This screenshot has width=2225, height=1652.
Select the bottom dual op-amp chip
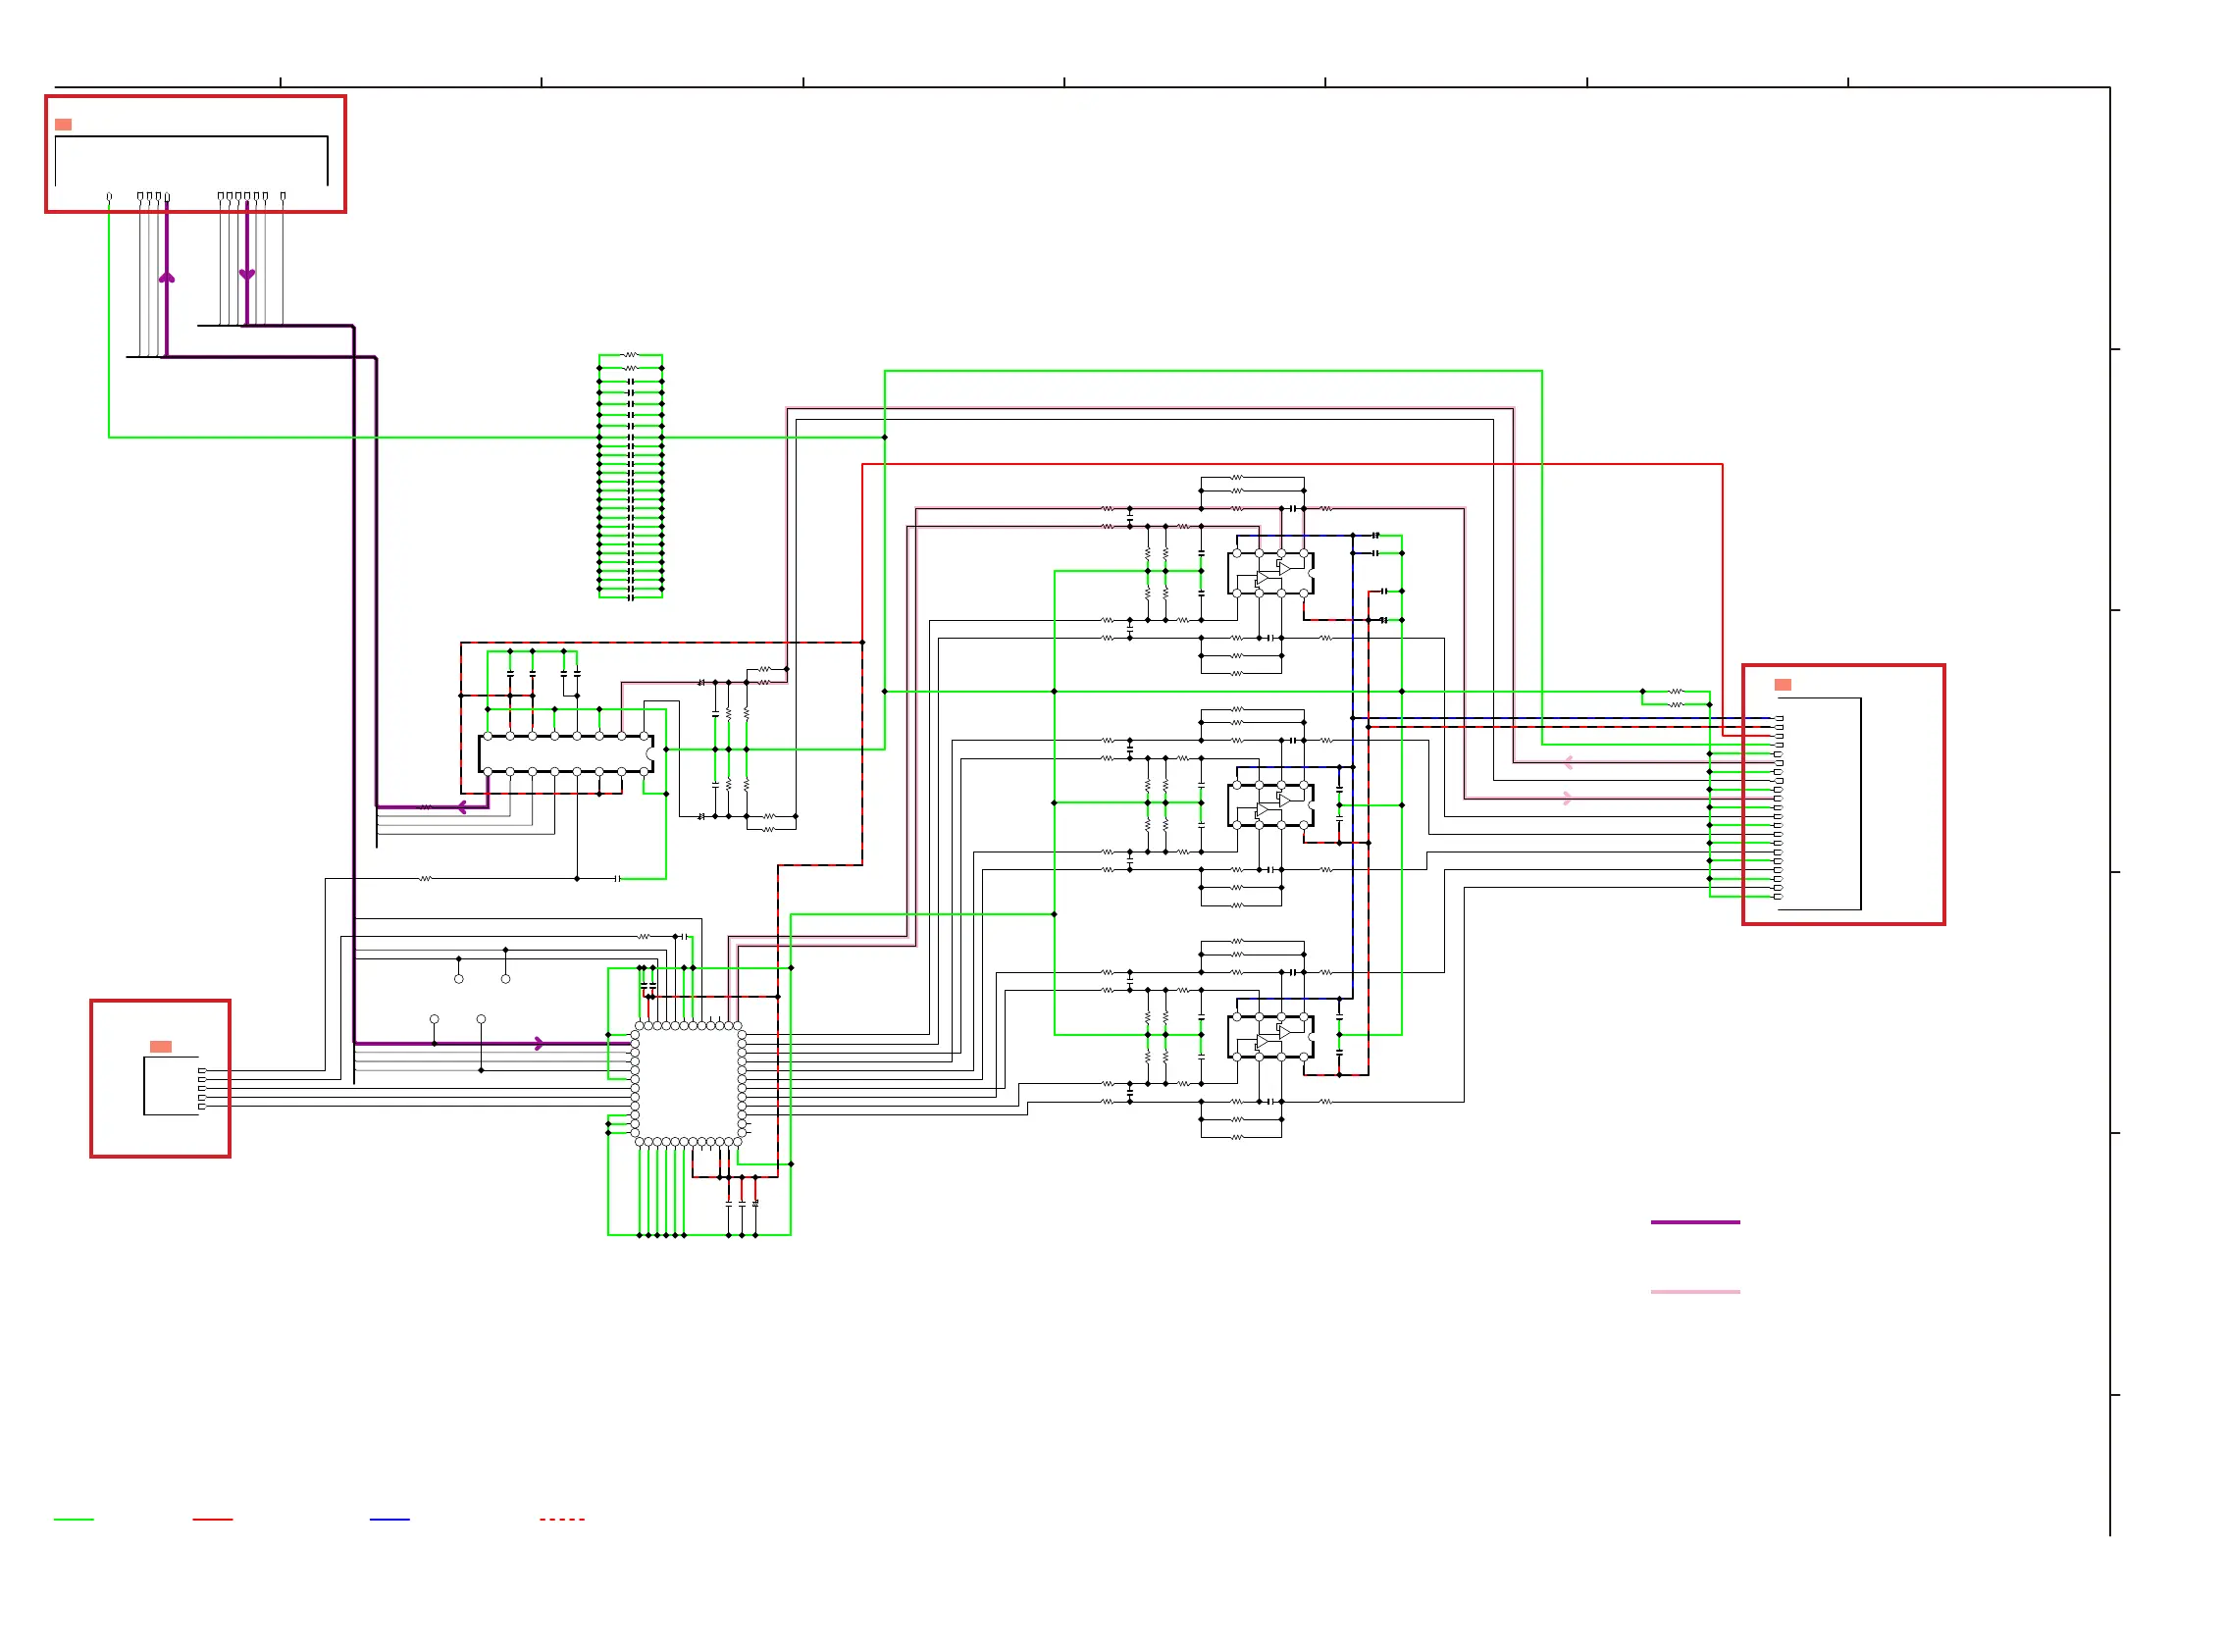(x=1270, y=1037)
